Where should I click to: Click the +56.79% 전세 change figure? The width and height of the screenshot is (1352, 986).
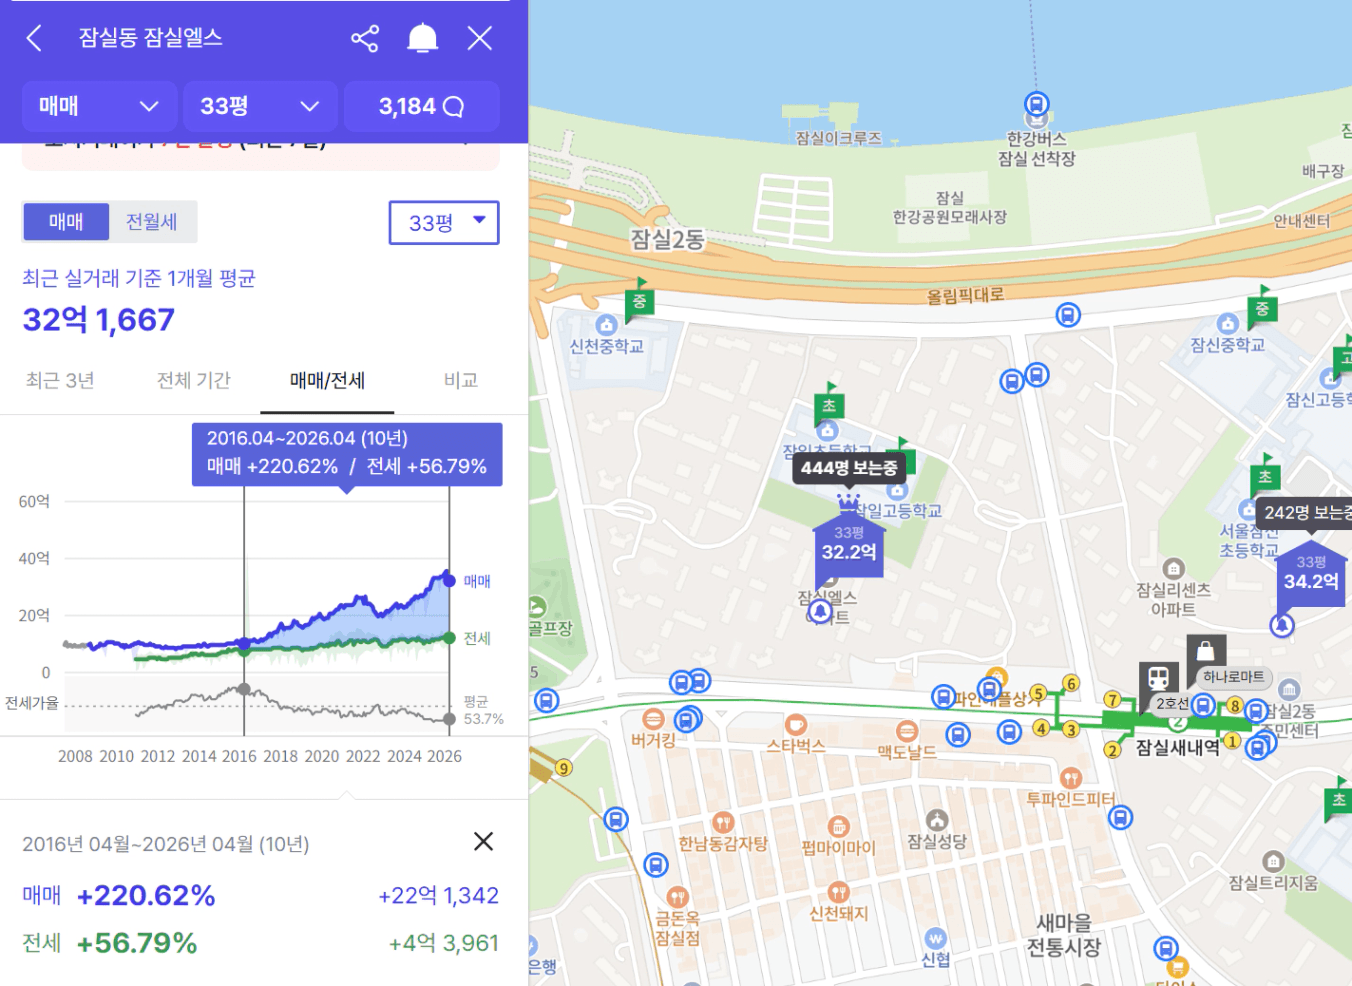[x=137, y=943]
